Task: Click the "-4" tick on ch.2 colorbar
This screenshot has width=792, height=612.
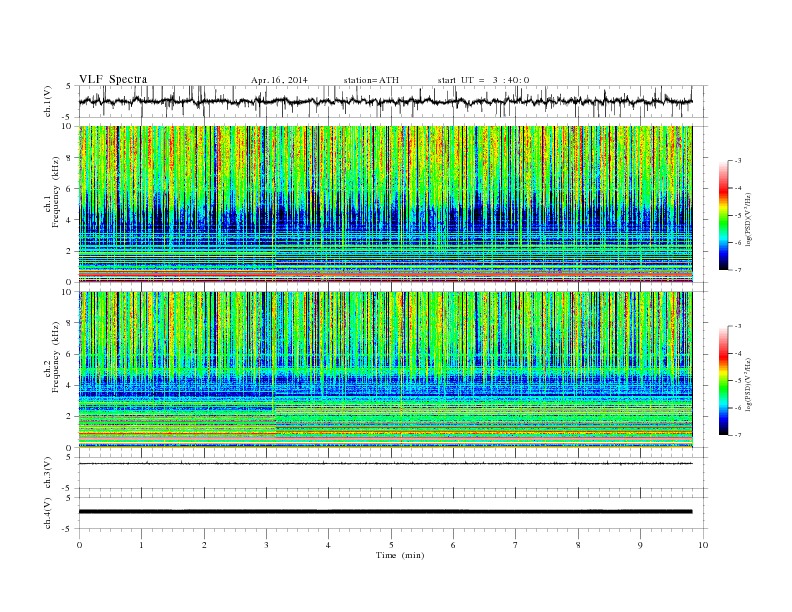Action: pos(738,353)
